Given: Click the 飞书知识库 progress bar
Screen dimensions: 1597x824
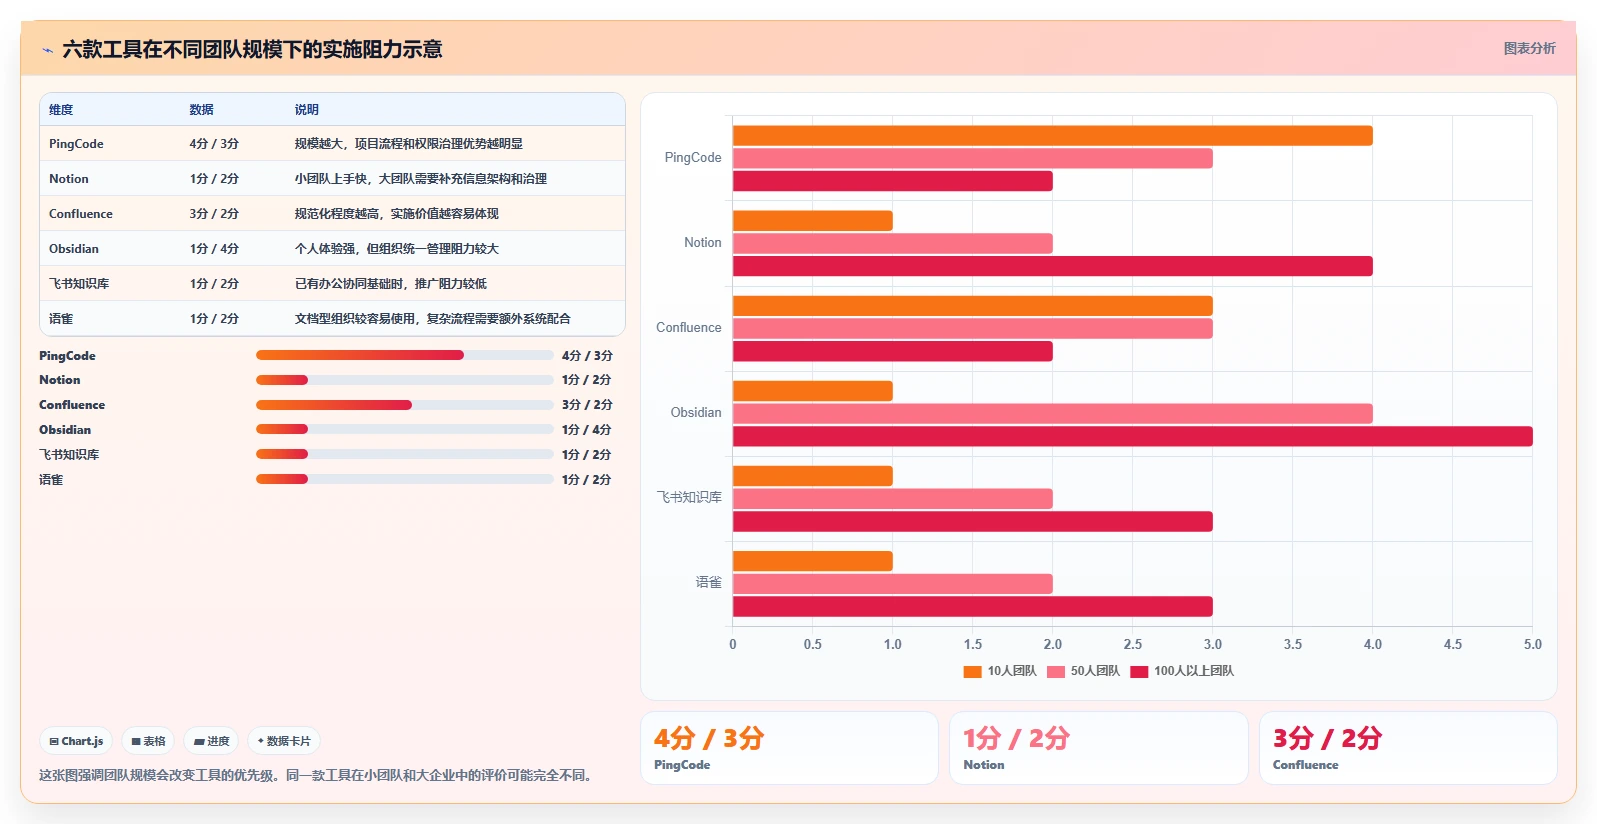Looking at the screenshot, I should (x=405, y=454).
